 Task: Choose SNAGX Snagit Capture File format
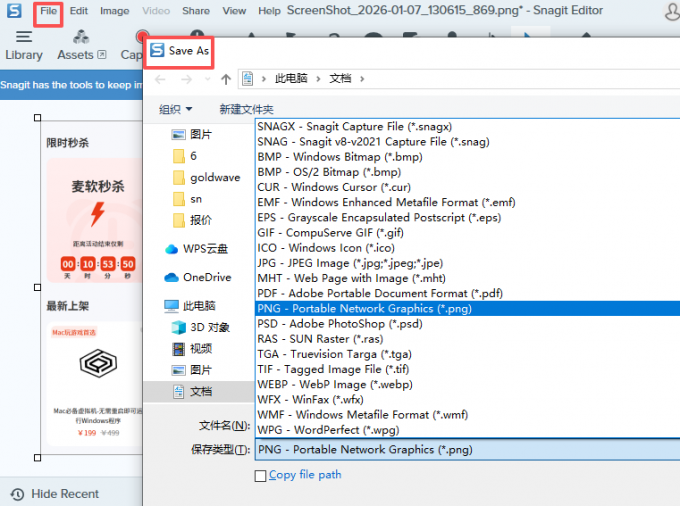pos(468,127)
